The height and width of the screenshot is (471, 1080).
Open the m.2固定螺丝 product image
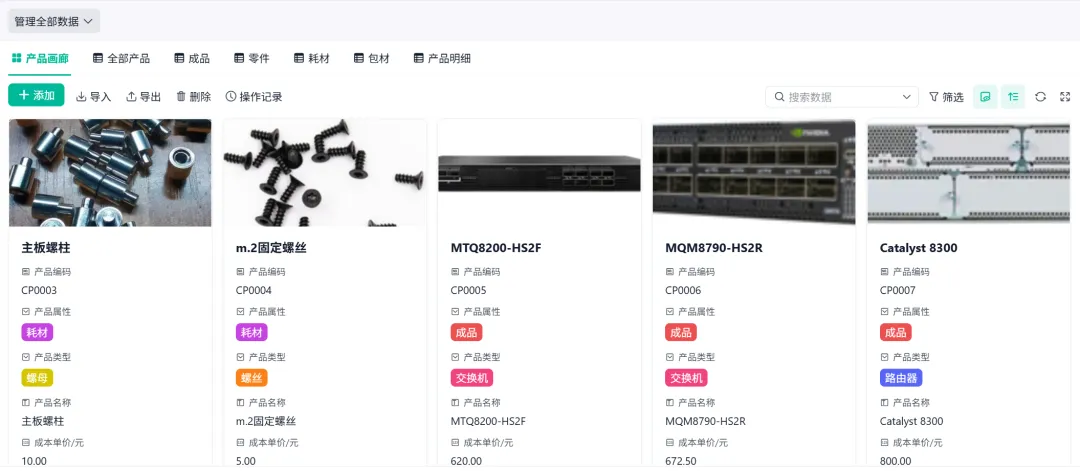[x=325, y=173]
